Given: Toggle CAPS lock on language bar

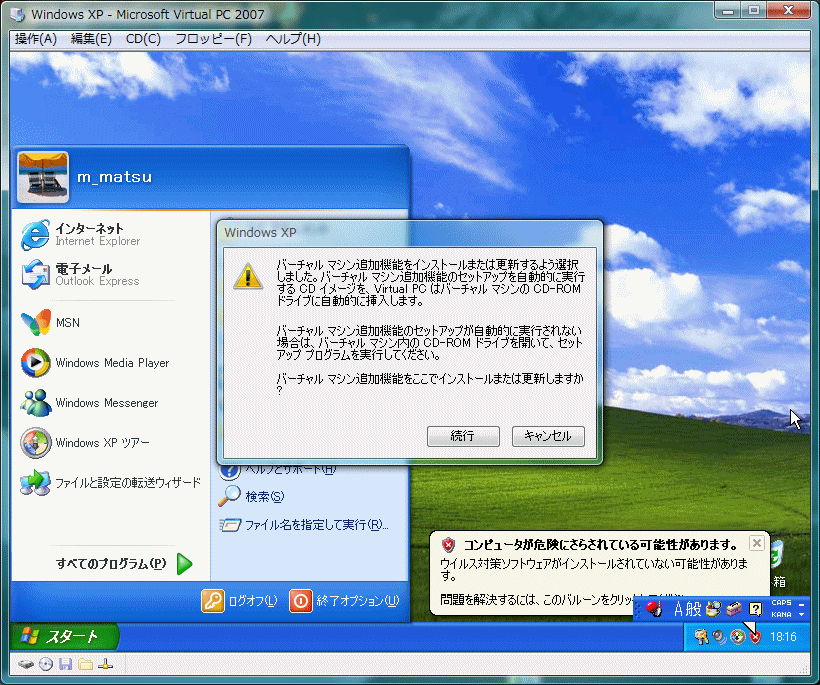Looking at the screenshot, I should point(781,603).
